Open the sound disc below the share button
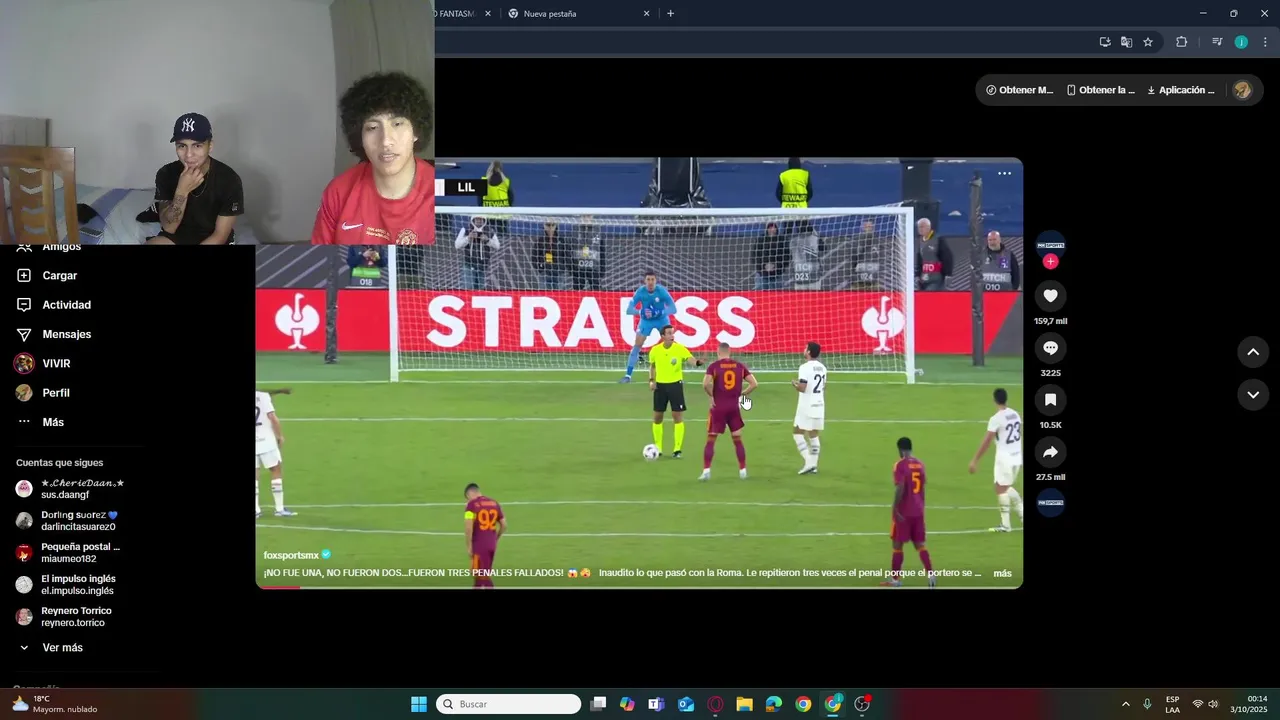The height and width of the screenshot is (720, 1280). (x=1050, y=502)
